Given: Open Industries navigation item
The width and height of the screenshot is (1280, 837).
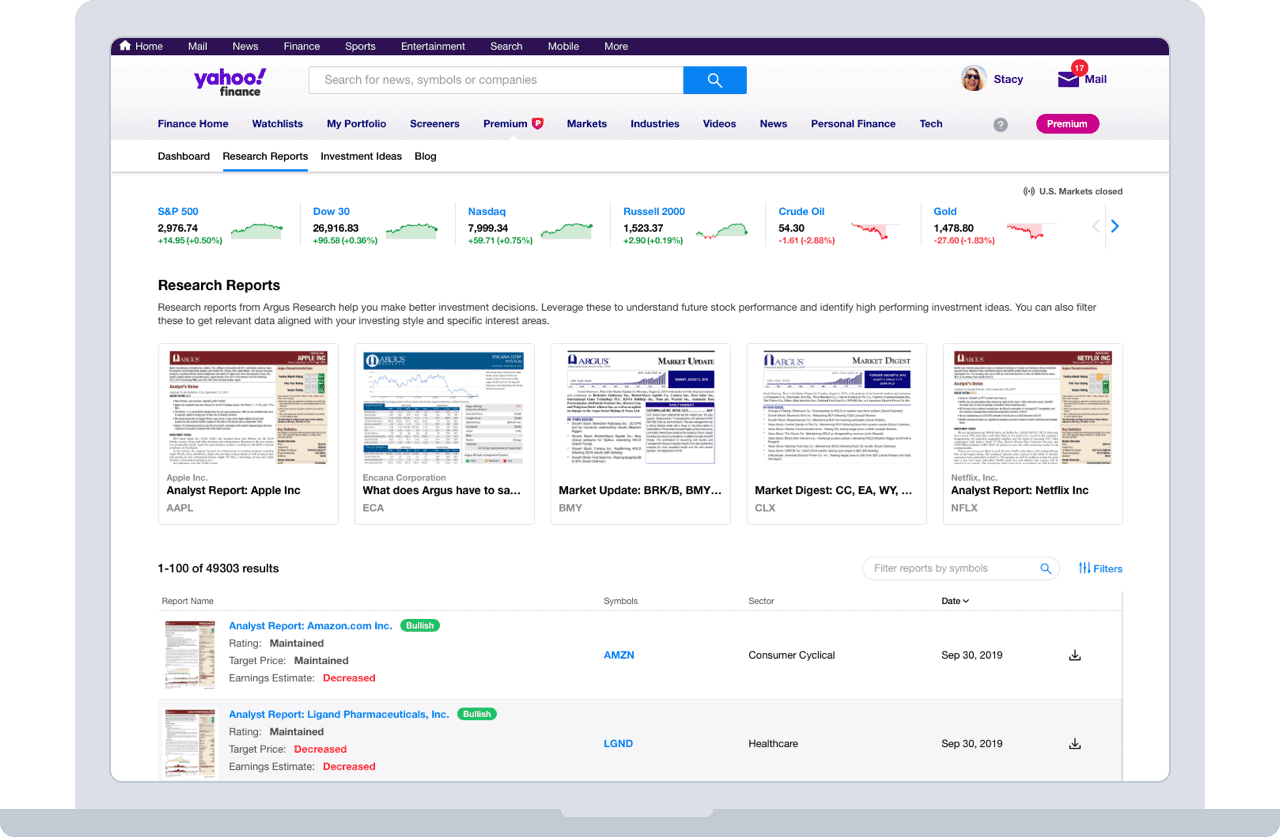Looking at the screenshot, I should [x=655, y=124].
